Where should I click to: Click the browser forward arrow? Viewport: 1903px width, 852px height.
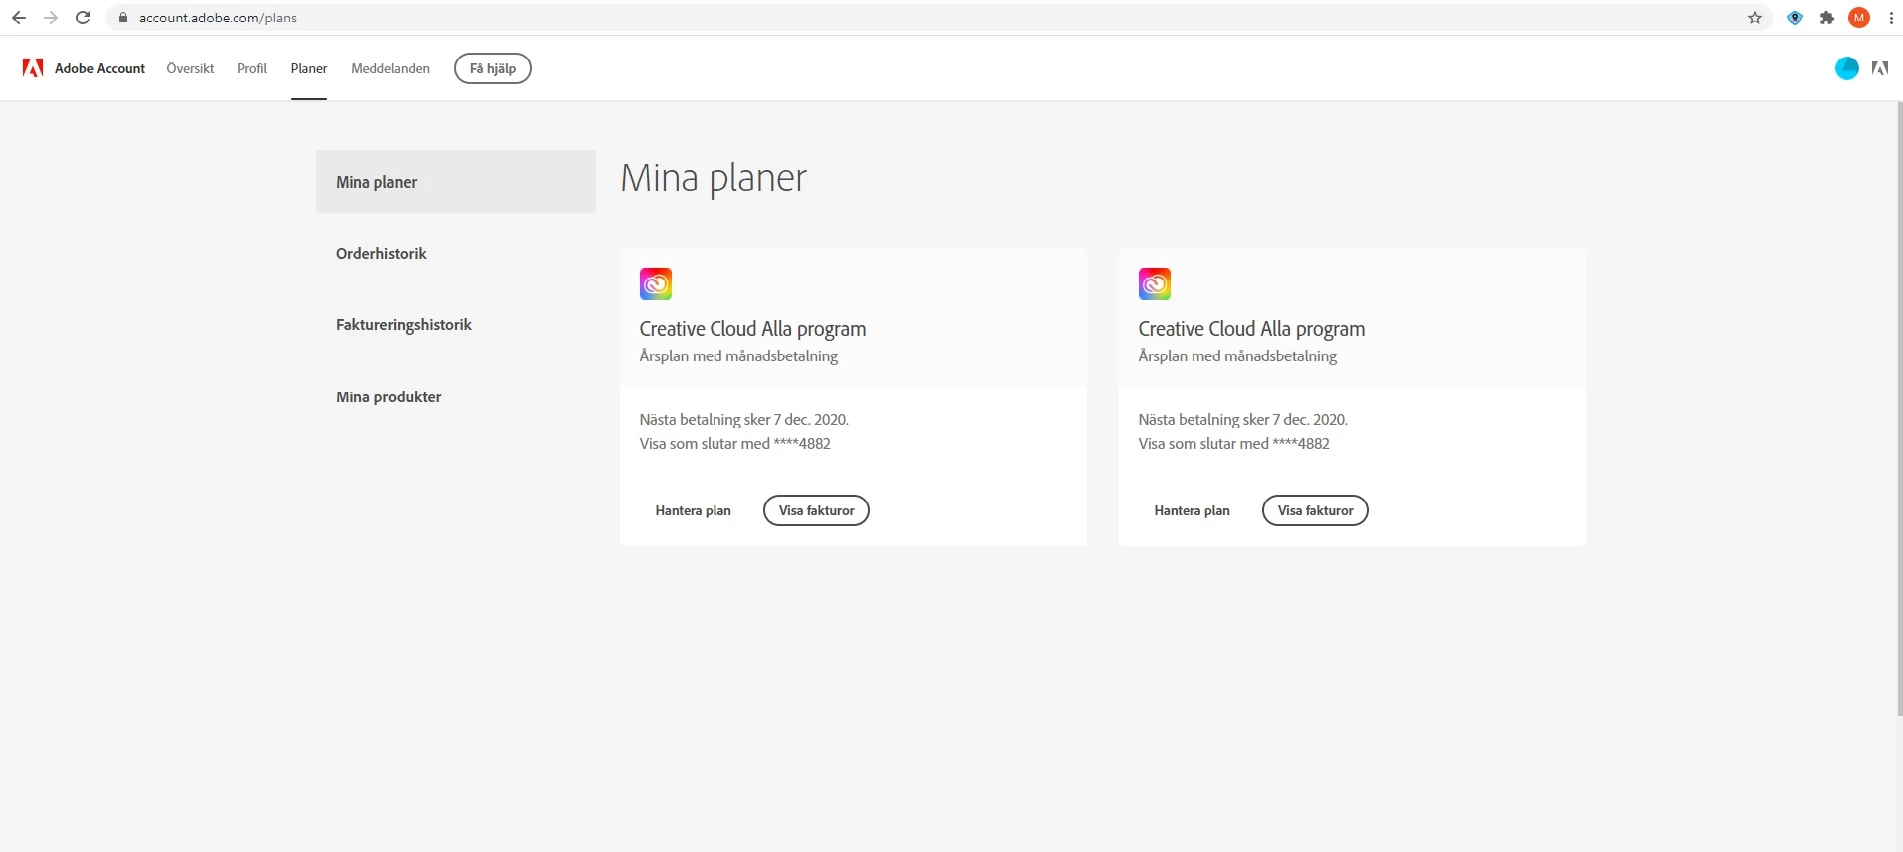click(x=51, y=18)
